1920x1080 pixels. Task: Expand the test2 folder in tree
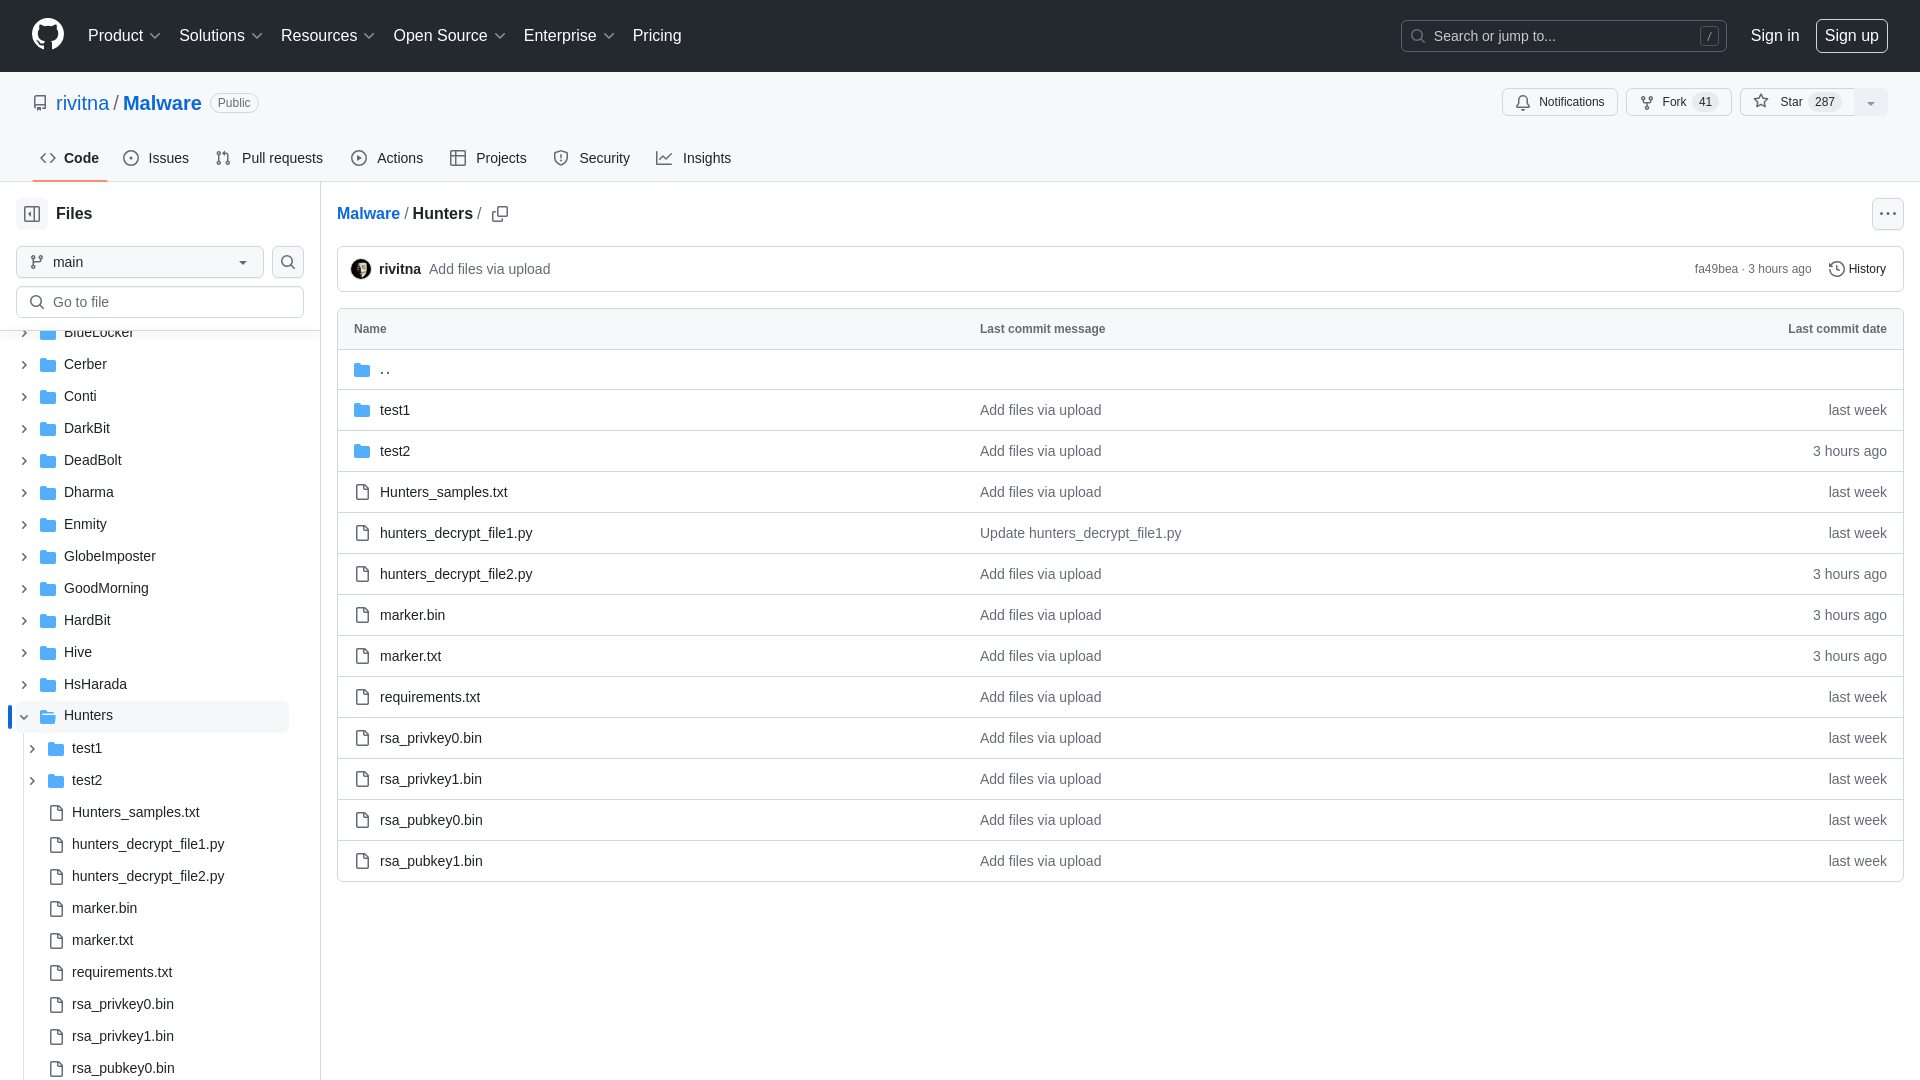pos(32,781)
